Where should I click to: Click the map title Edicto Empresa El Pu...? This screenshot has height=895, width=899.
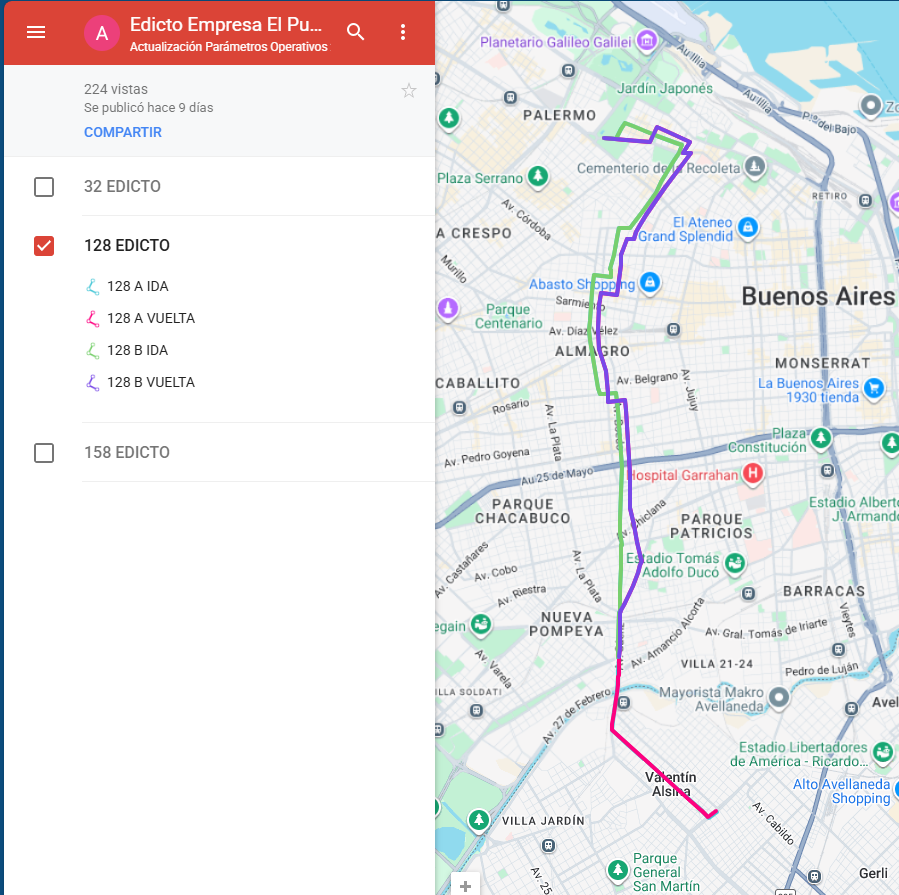point(226,25)
